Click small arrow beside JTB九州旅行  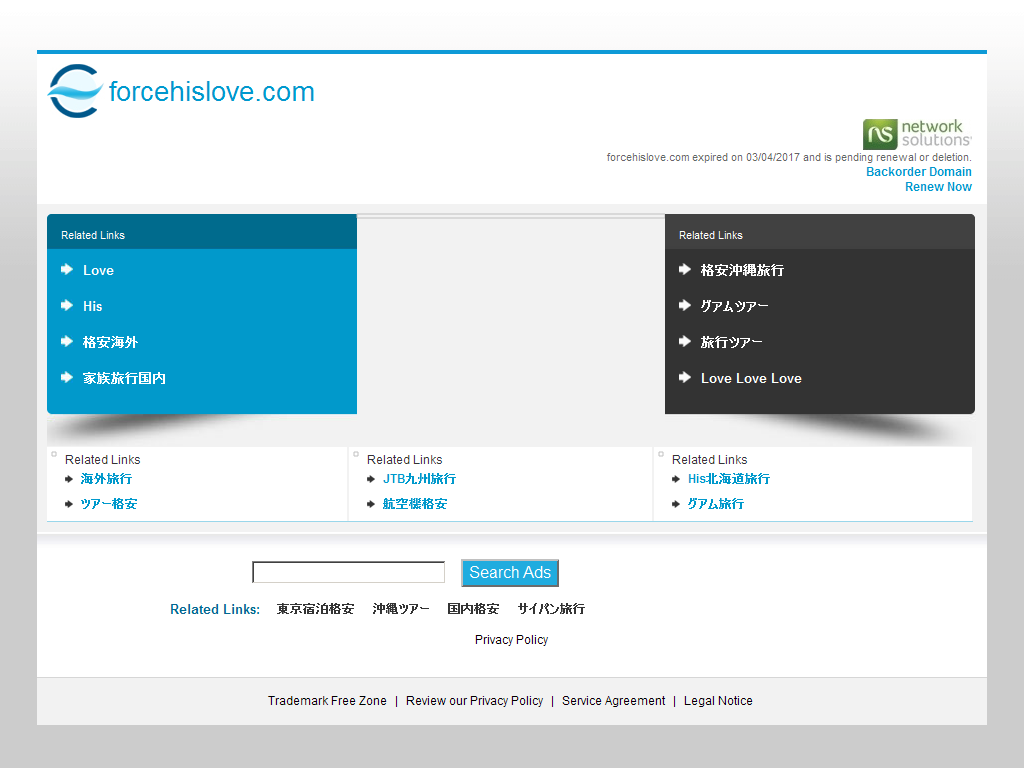pos(371,479)
